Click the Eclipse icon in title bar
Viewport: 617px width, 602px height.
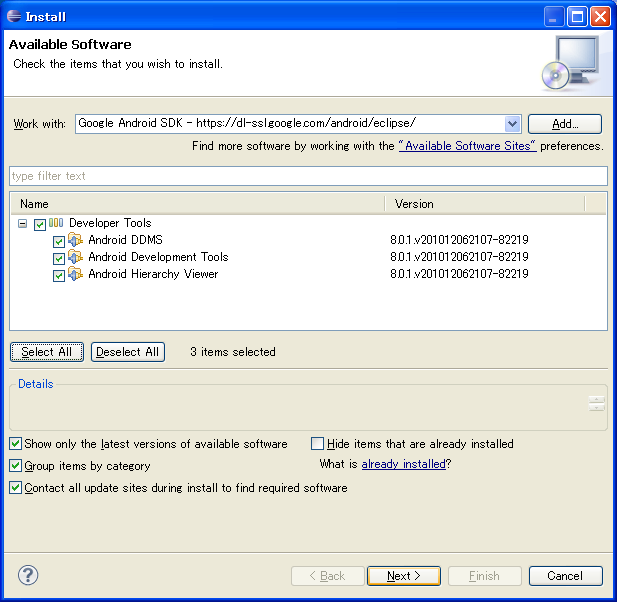click(14, 16)
